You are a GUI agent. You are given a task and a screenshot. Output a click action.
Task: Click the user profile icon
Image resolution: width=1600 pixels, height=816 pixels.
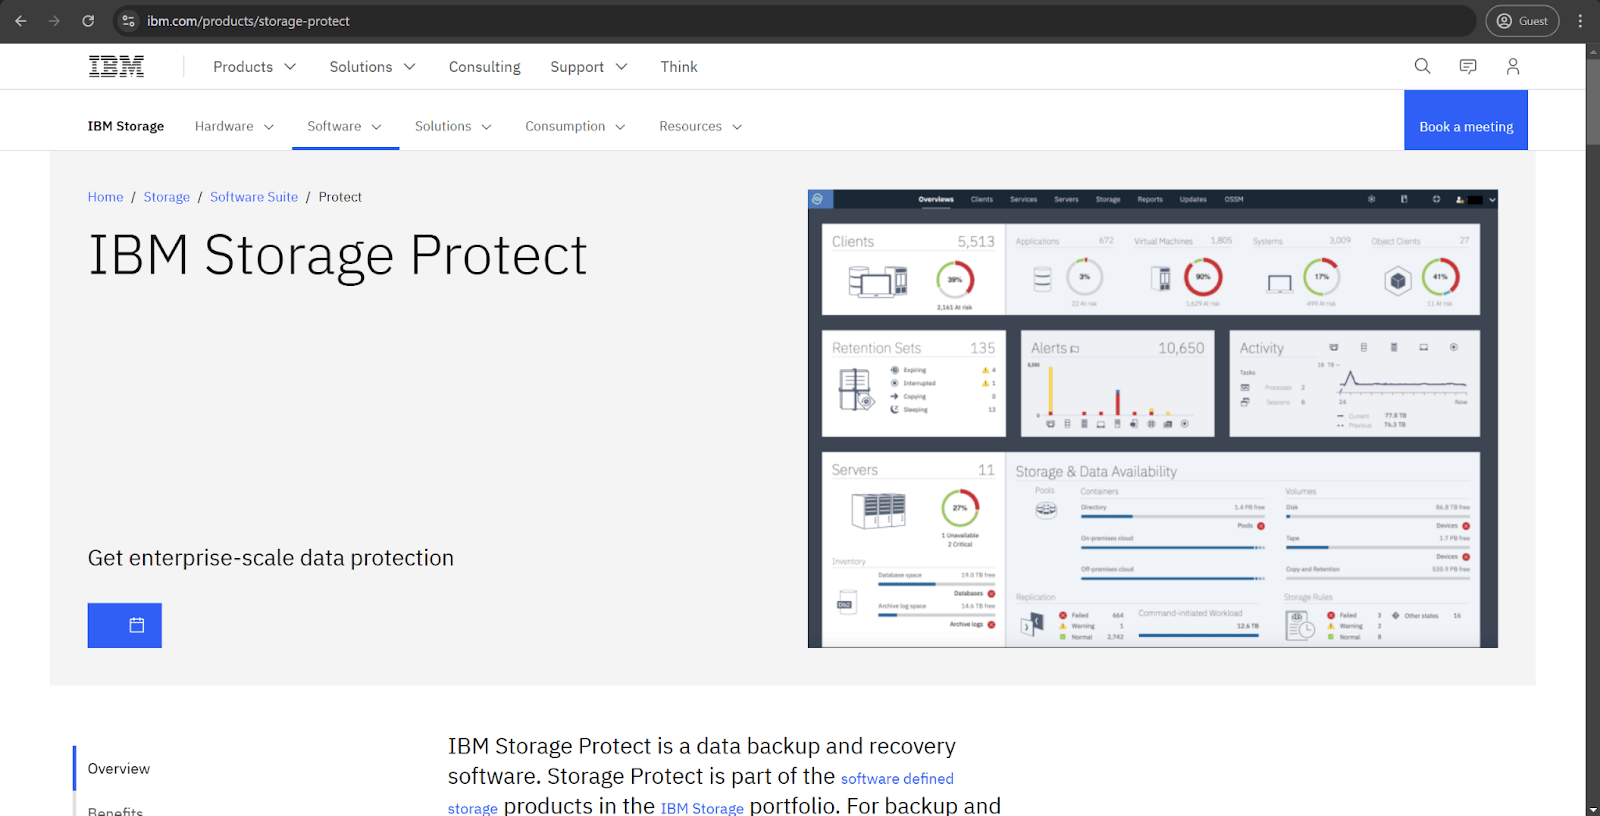click(x=1512, y=67)
